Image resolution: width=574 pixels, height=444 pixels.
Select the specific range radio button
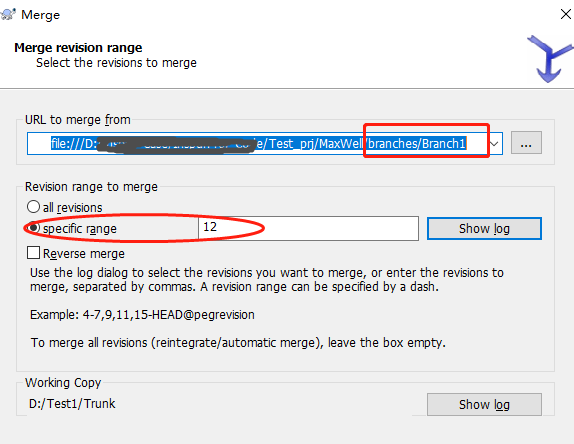[x=33, y=228]
